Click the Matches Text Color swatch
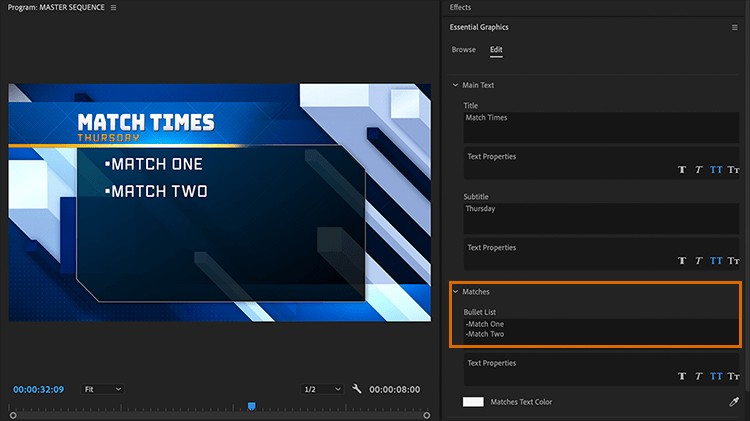Screen dimensions: 750x421 click(473, 402)
